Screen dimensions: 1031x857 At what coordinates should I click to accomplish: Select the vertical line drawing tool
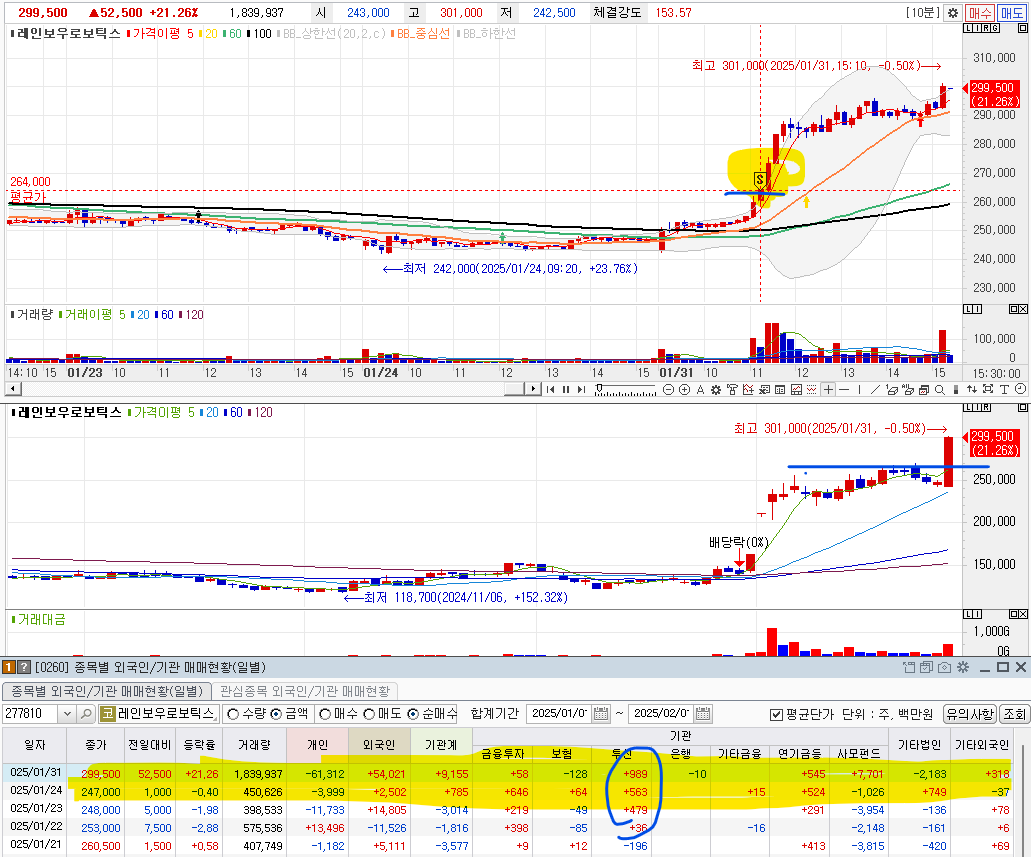point(859,389)
